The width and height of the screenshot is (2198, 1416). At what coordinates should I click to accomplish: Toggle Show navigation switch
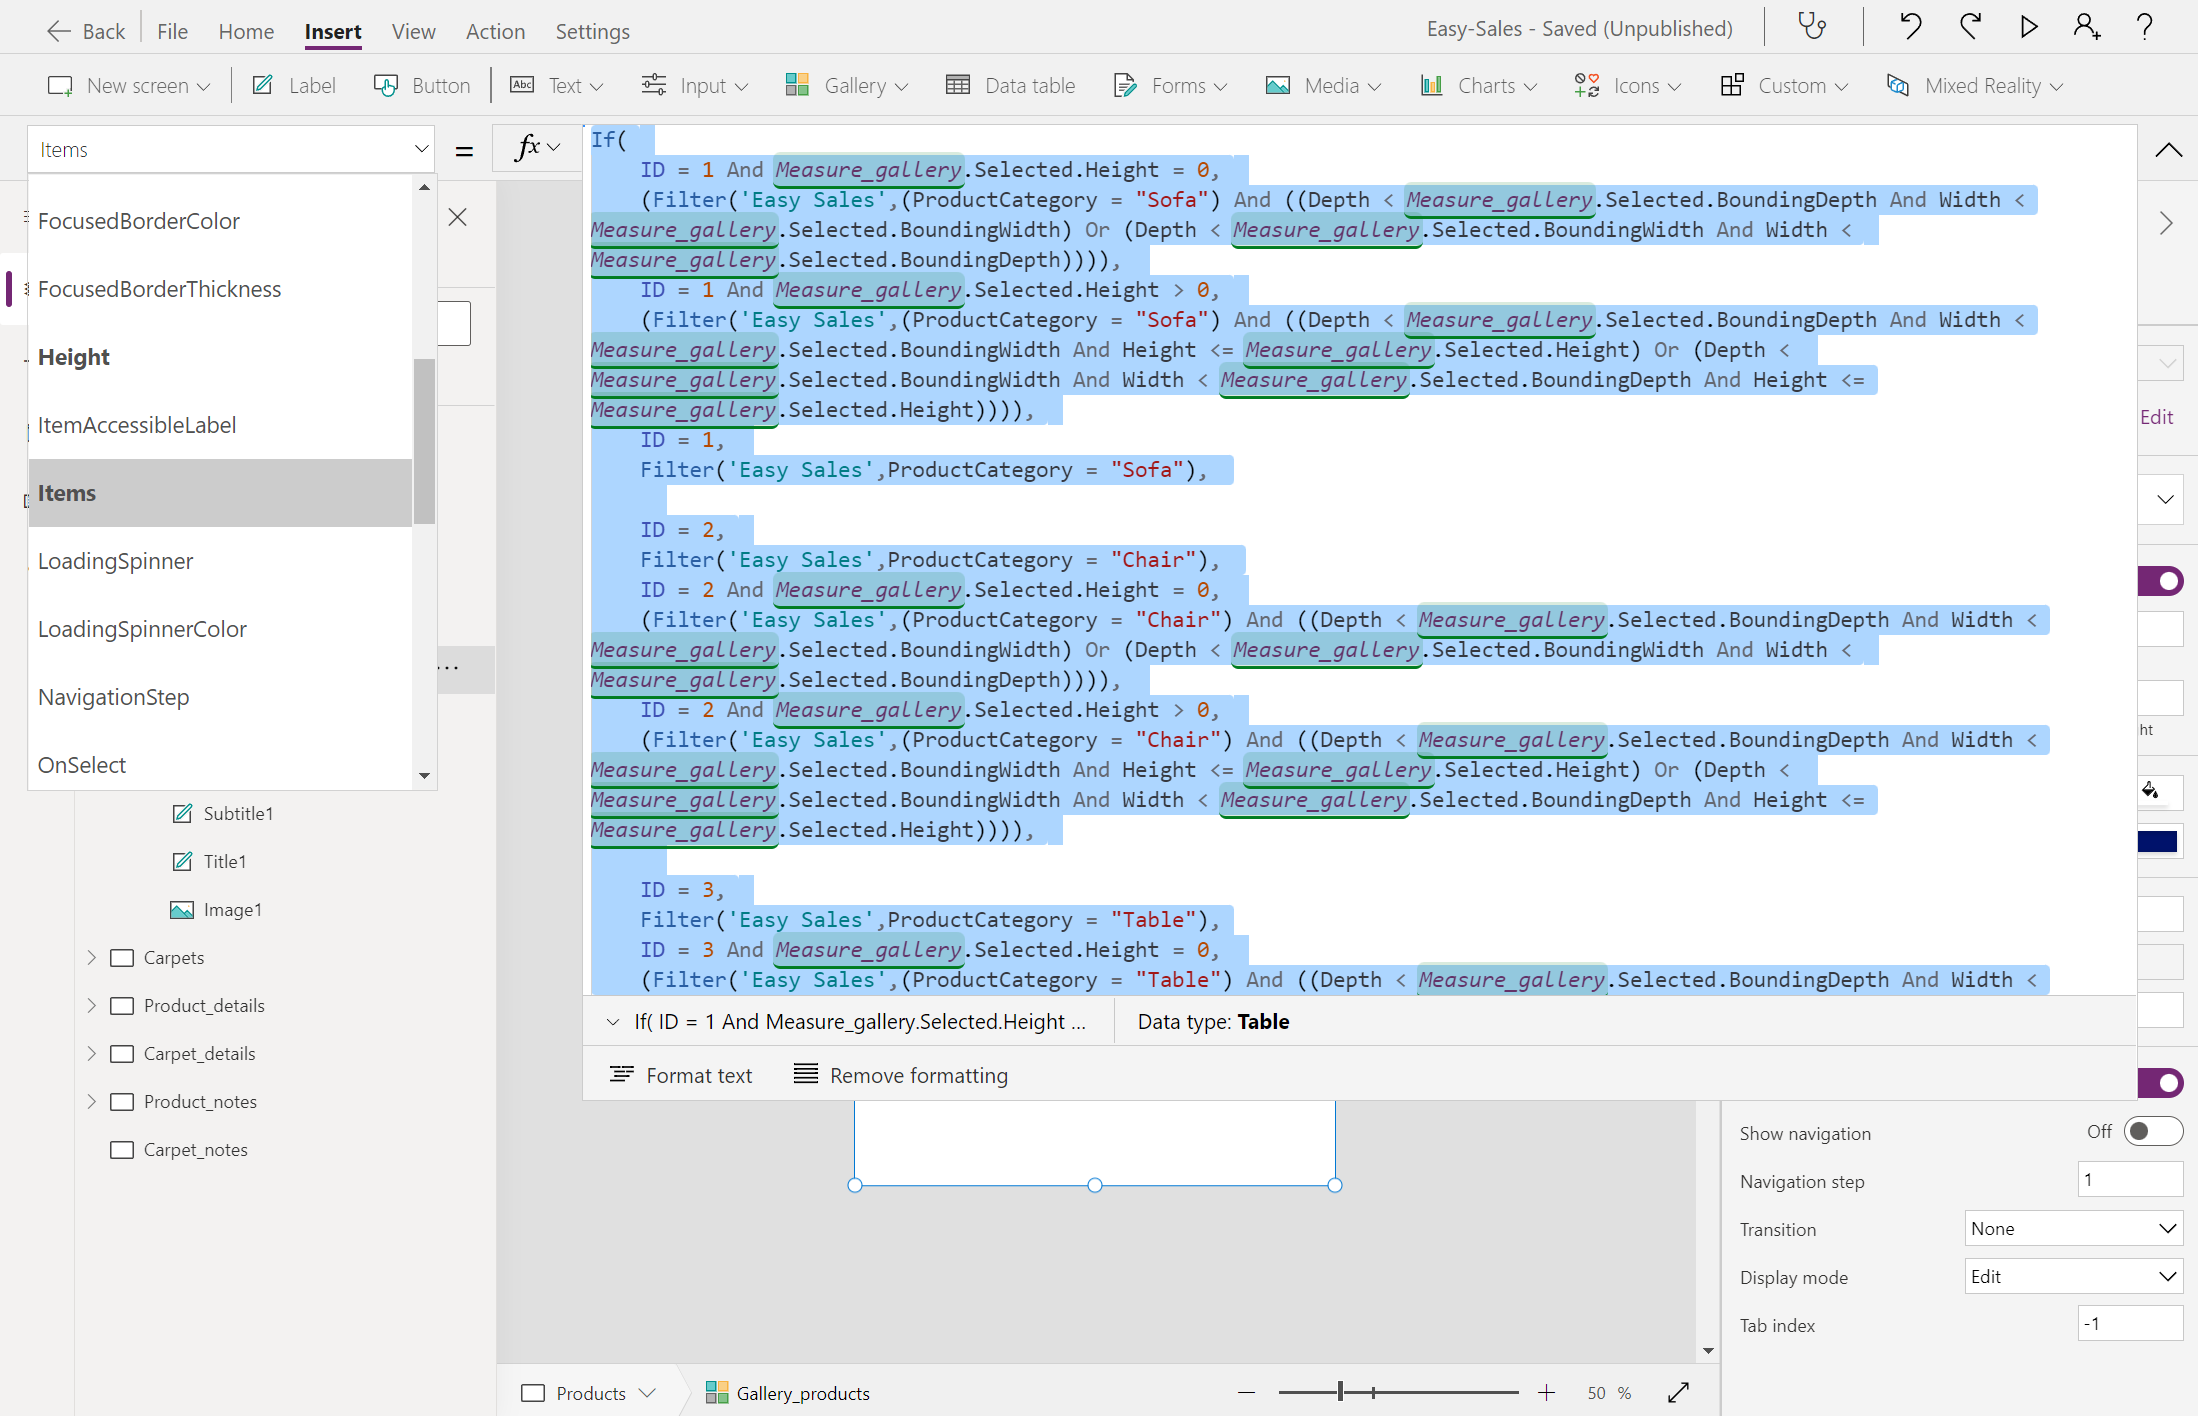coord(2153,1131)
